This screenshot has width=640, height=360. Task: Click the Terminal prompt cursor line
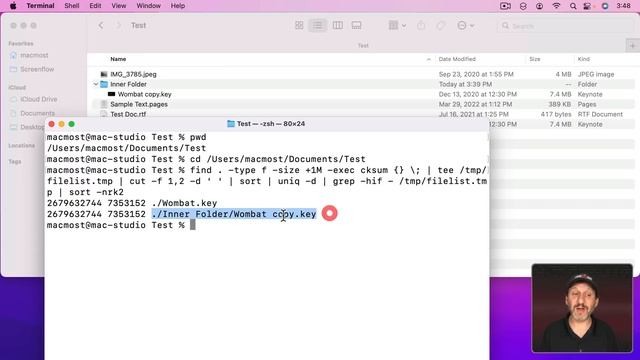click(x=121, y=225)
